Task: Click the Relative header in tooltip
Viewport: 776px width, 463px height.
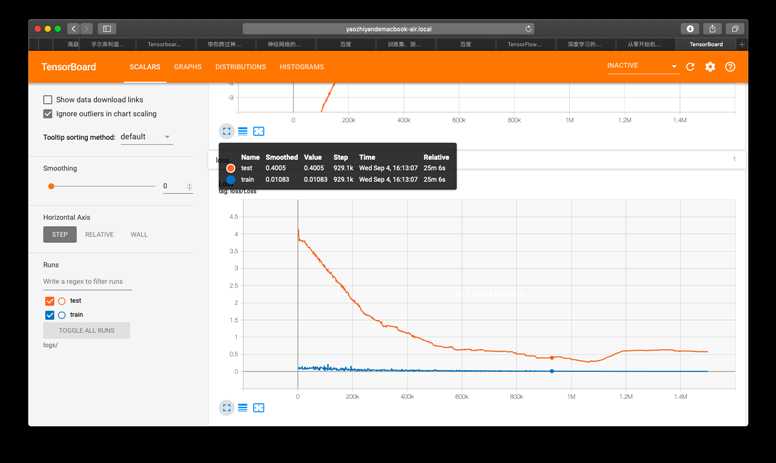Action: click(436, 157)
